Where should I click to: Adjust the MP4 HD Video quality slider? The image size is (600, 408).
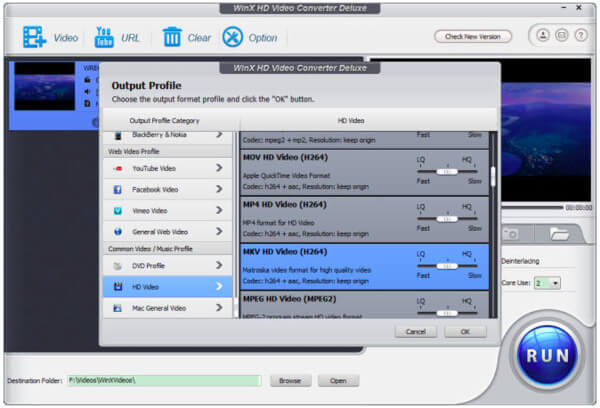click(447, 219)
